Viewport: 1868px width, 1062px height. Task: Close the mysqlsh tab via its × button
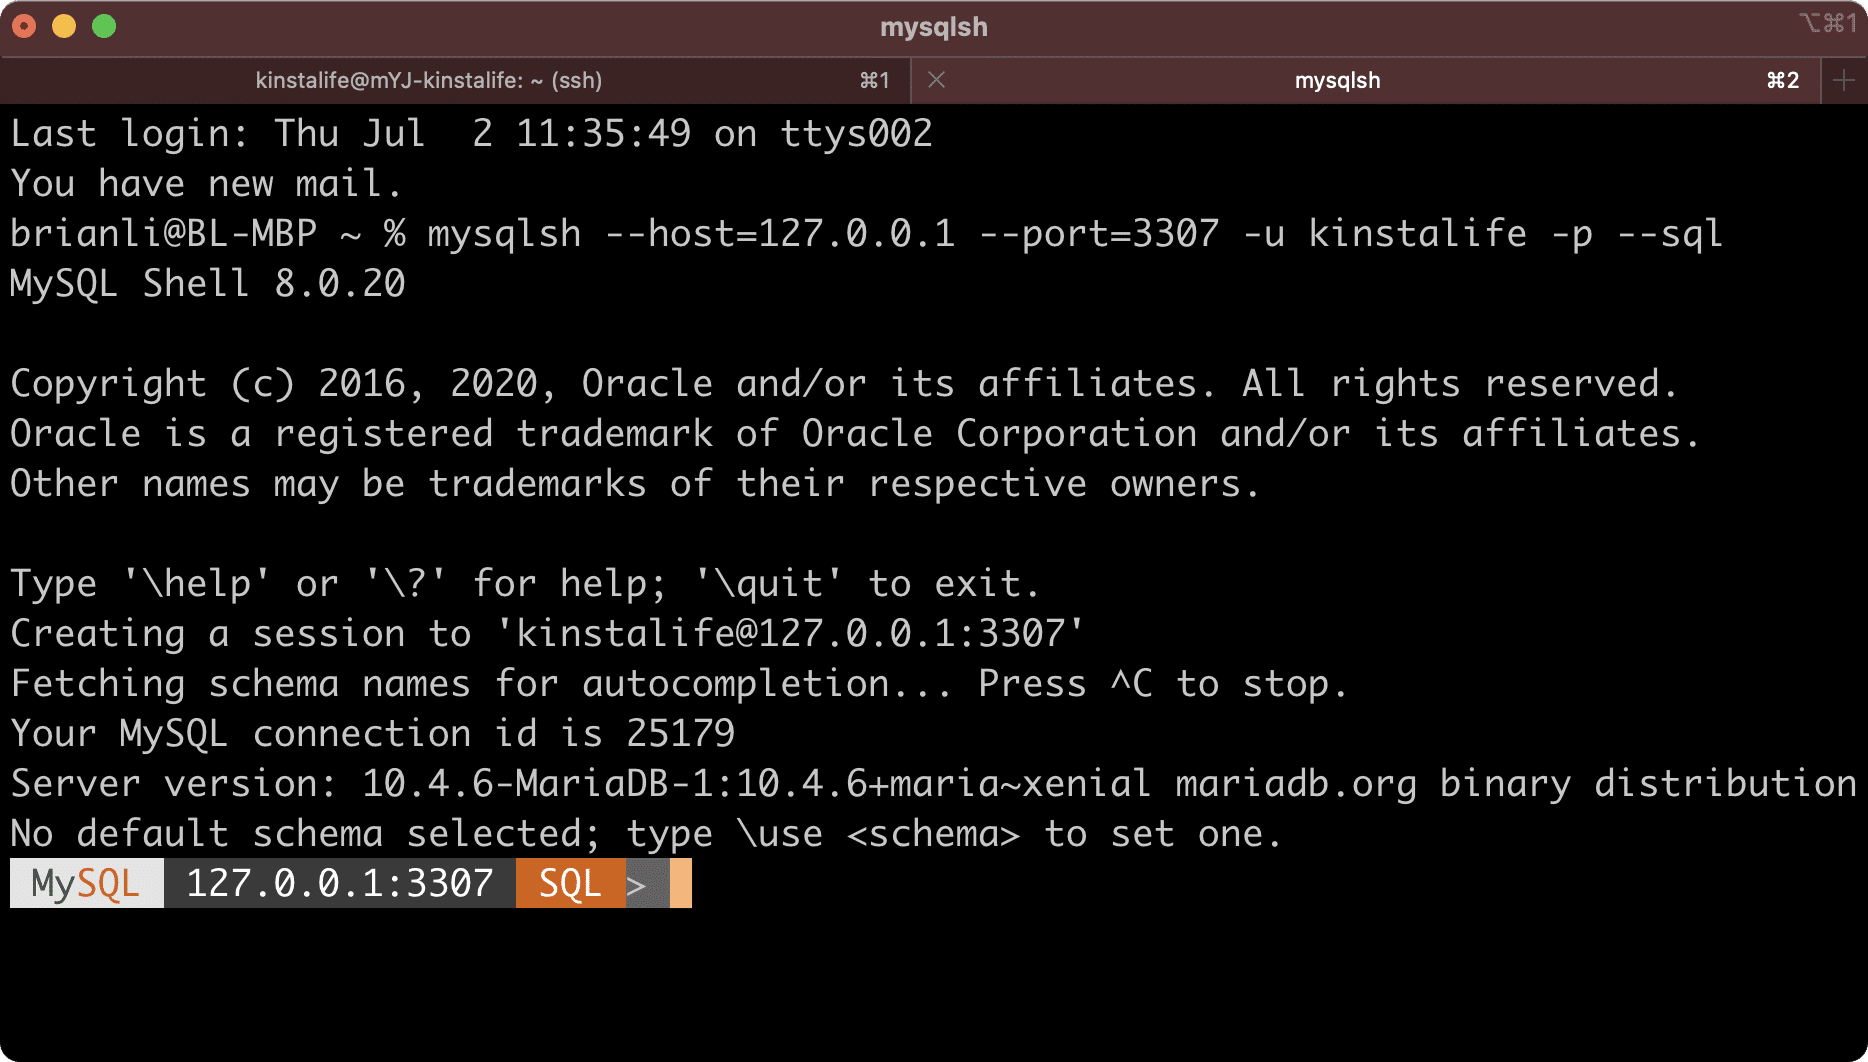click(x=936, y=80)
